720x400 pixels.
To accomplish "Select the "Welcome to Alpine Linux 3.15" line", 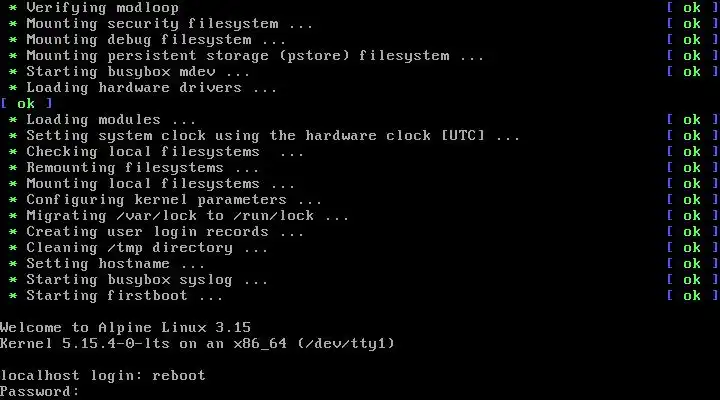I will point(125,328).
